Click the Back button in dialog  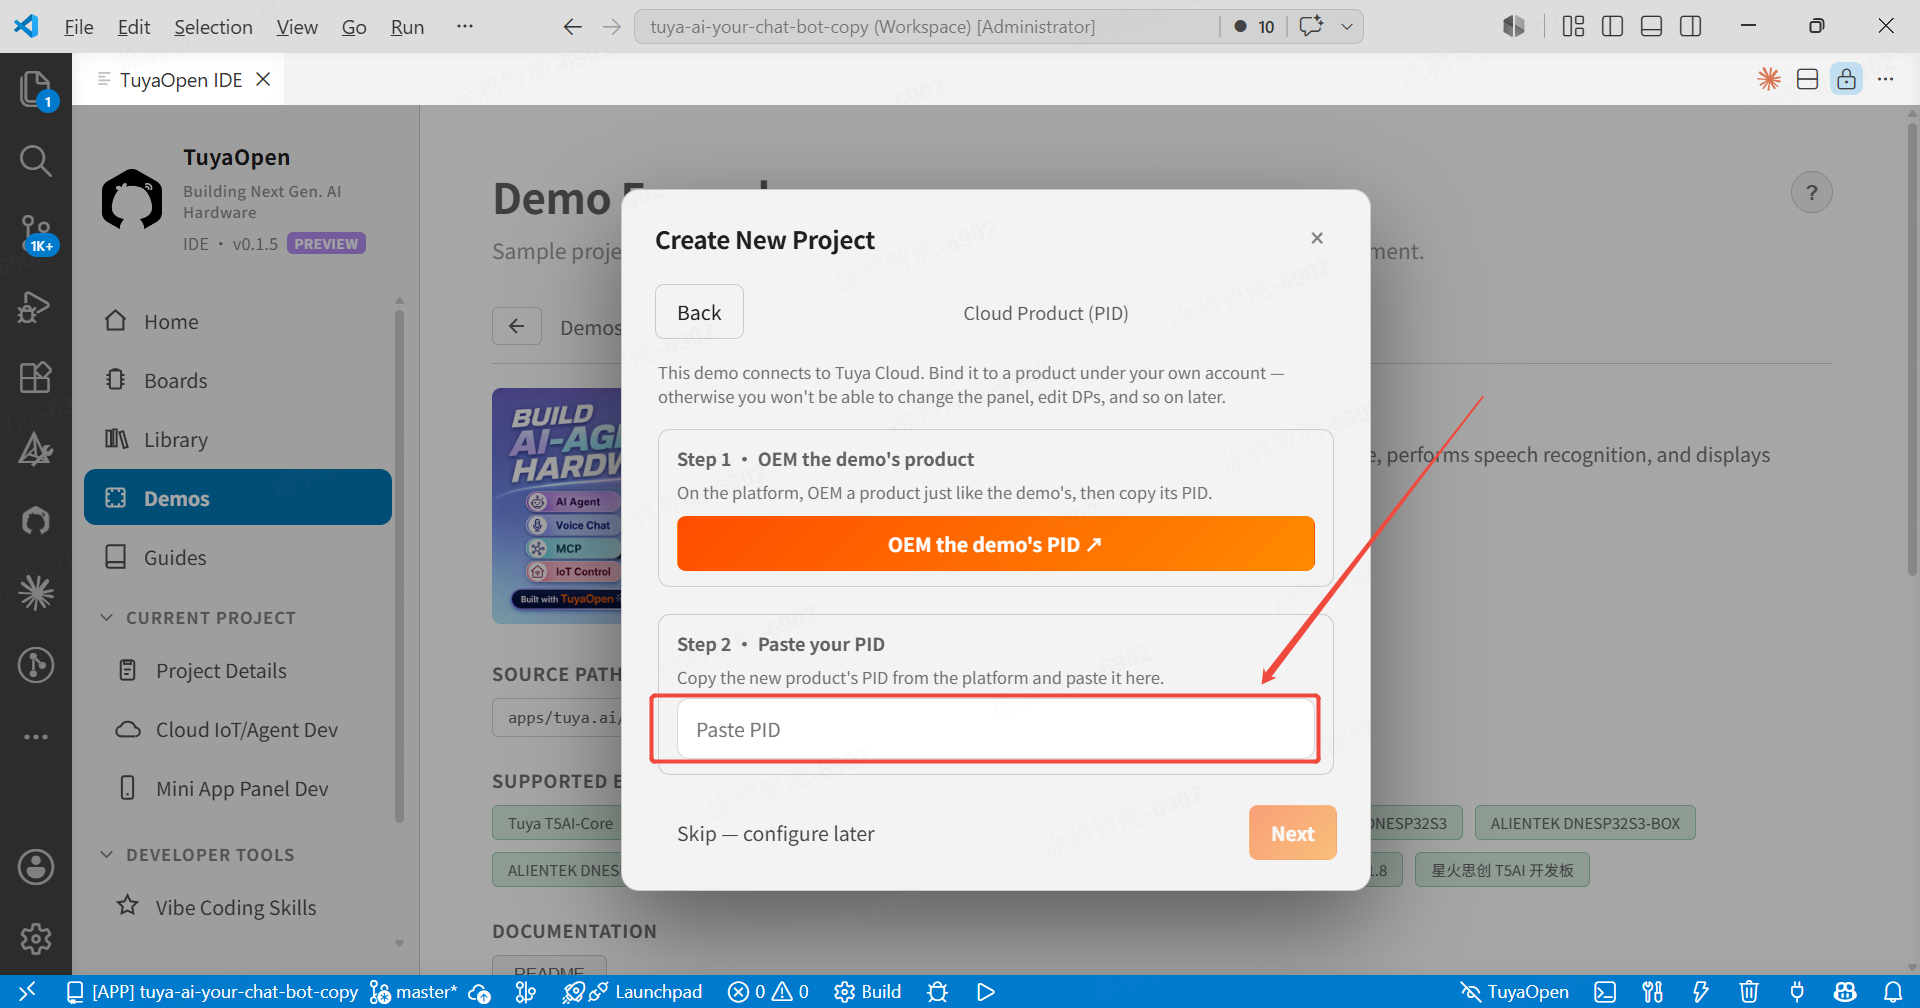[x=699, y=312]
